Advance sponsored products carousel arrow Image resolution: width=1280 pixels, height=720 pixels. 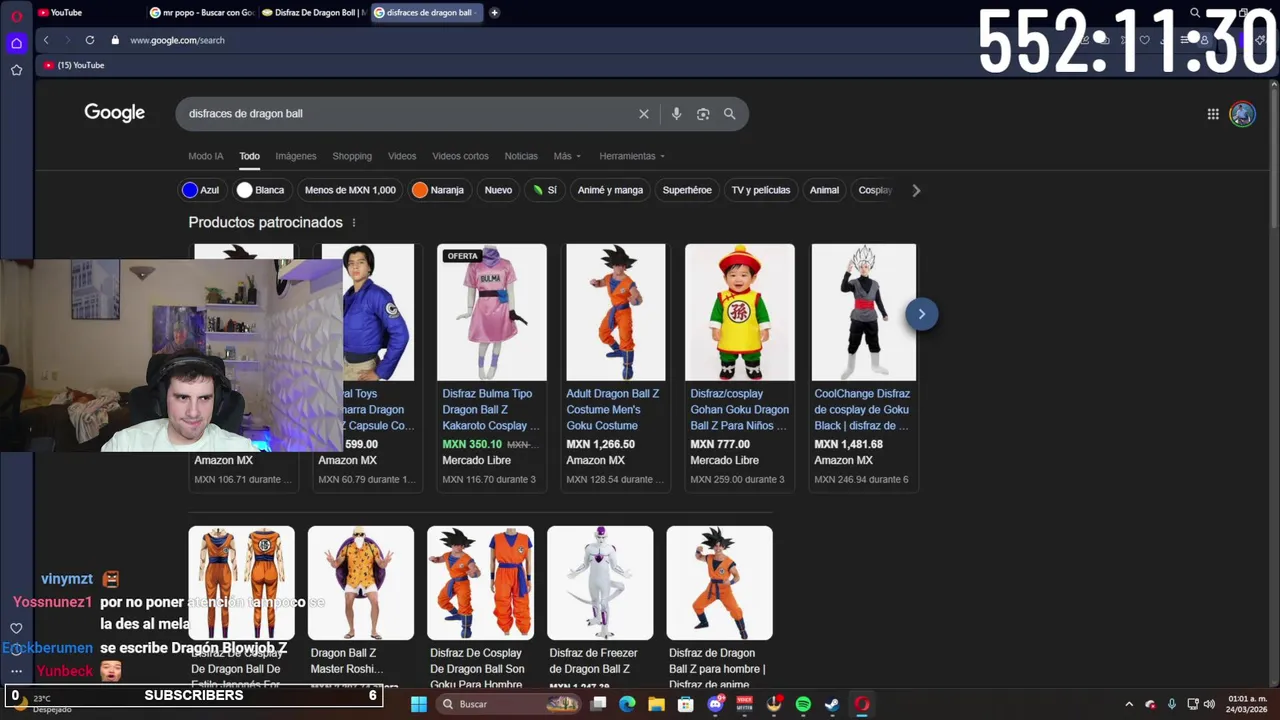(x=921, y=314)
